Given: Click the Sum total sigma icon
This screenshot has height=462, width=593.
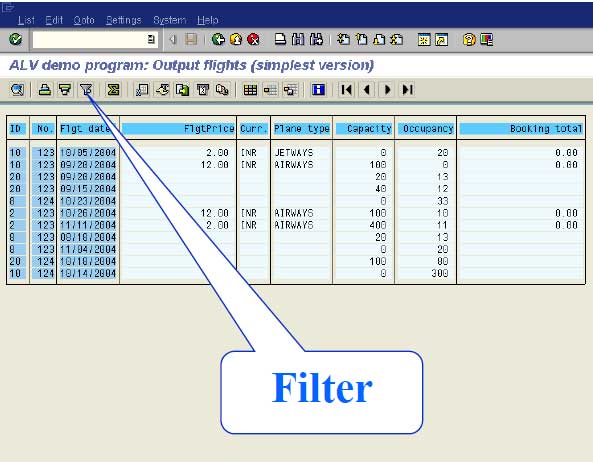Looking at the screenshot, I should [x=113, y=90].
